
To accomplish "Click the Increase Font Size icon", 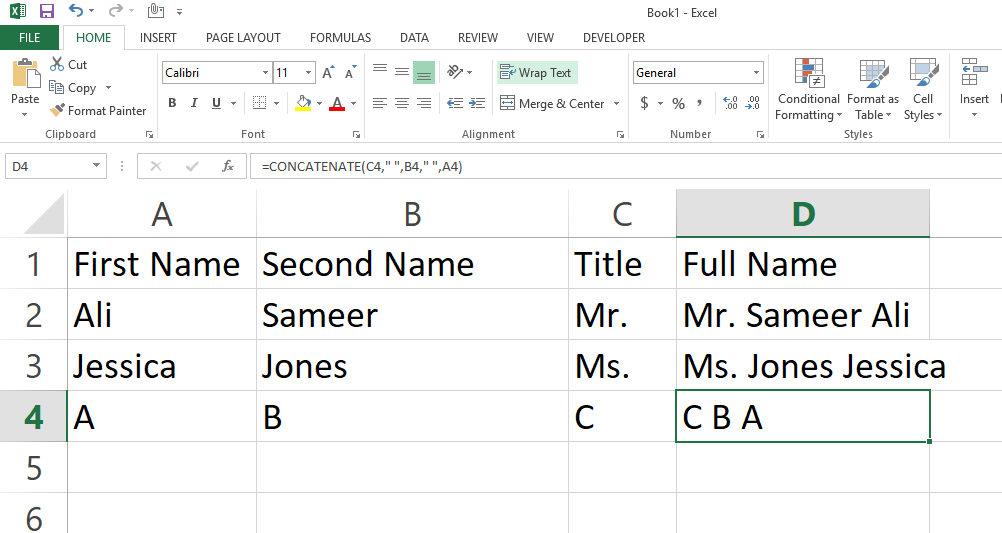I will click(x=328, y=73).
